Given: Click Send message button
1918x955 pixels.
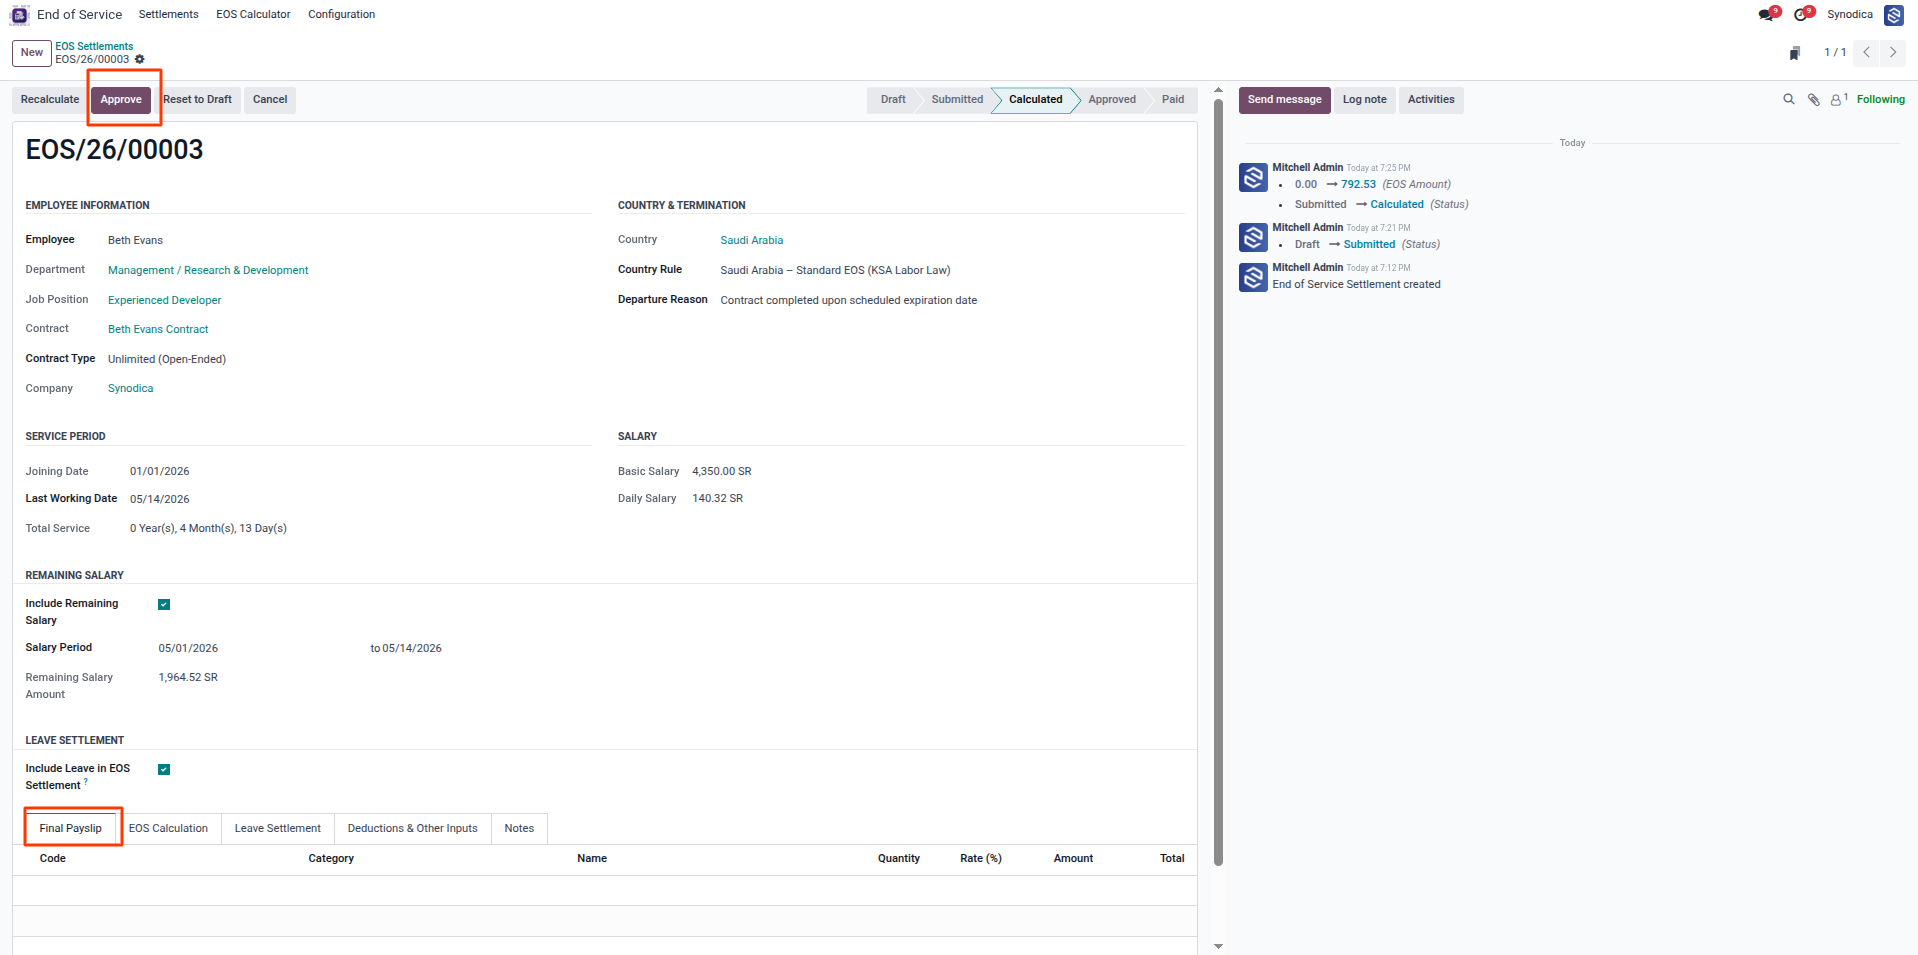Looking at the screenshot, I should [x=1284, y=99].
